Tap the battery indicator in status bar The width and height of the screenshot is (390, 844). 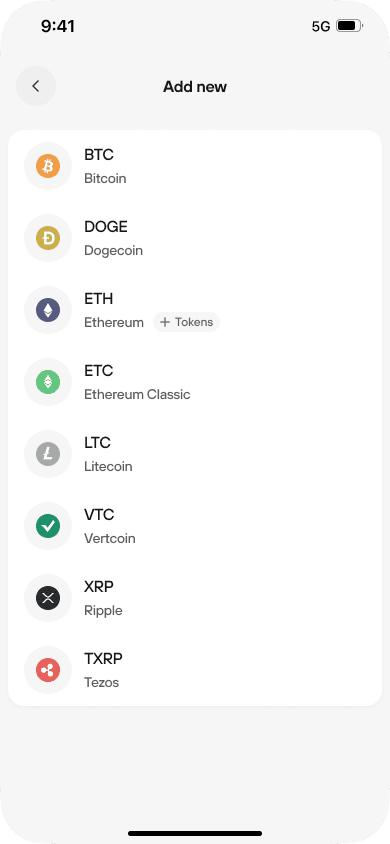(x=350, y=26)
